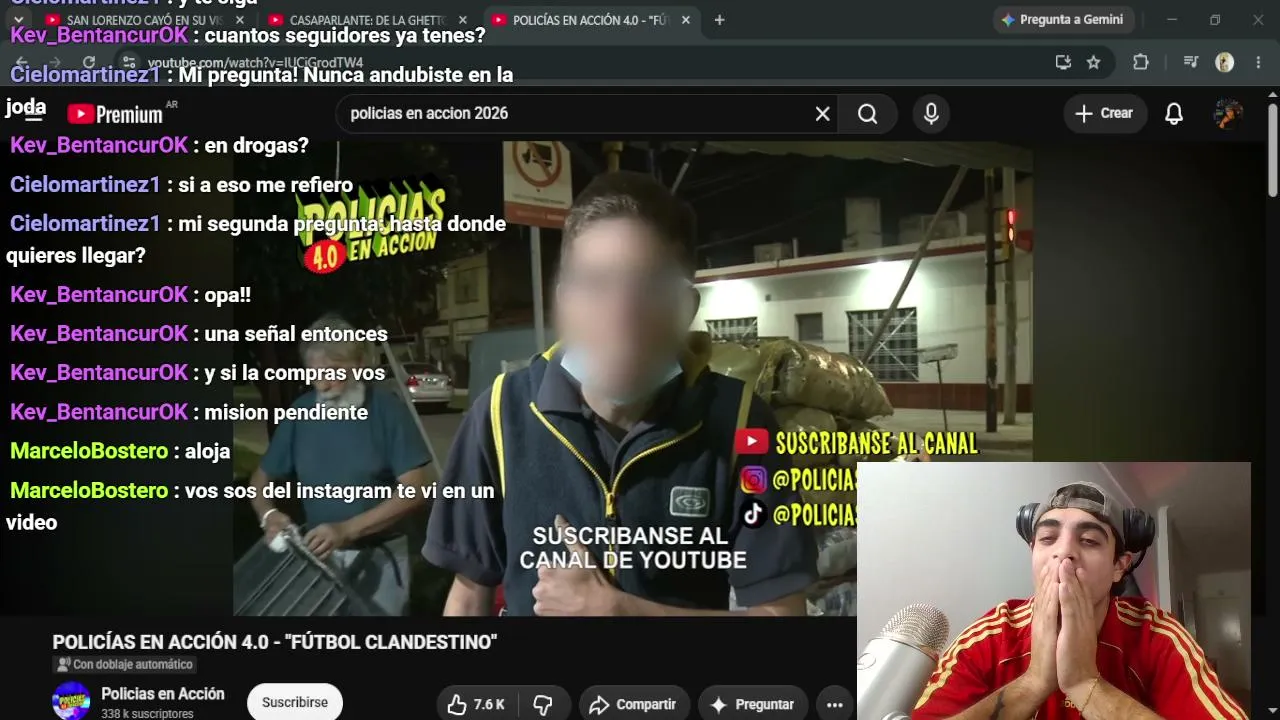
Task: View site information next to the URL
Action: (x=129, y=62)
